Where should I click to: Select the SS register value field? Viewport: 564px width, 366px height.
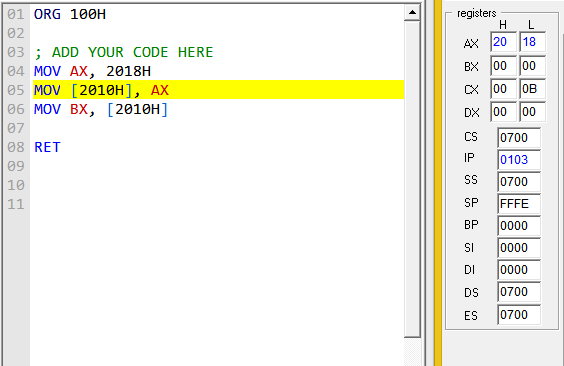tap(519, 182)
